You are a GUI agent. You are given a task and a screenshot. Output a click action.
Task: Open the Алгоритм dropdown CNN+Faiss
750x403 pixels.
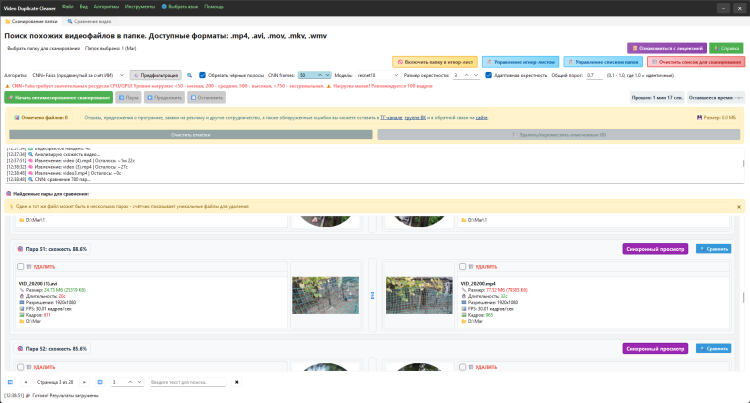click(x=78, y=75)
